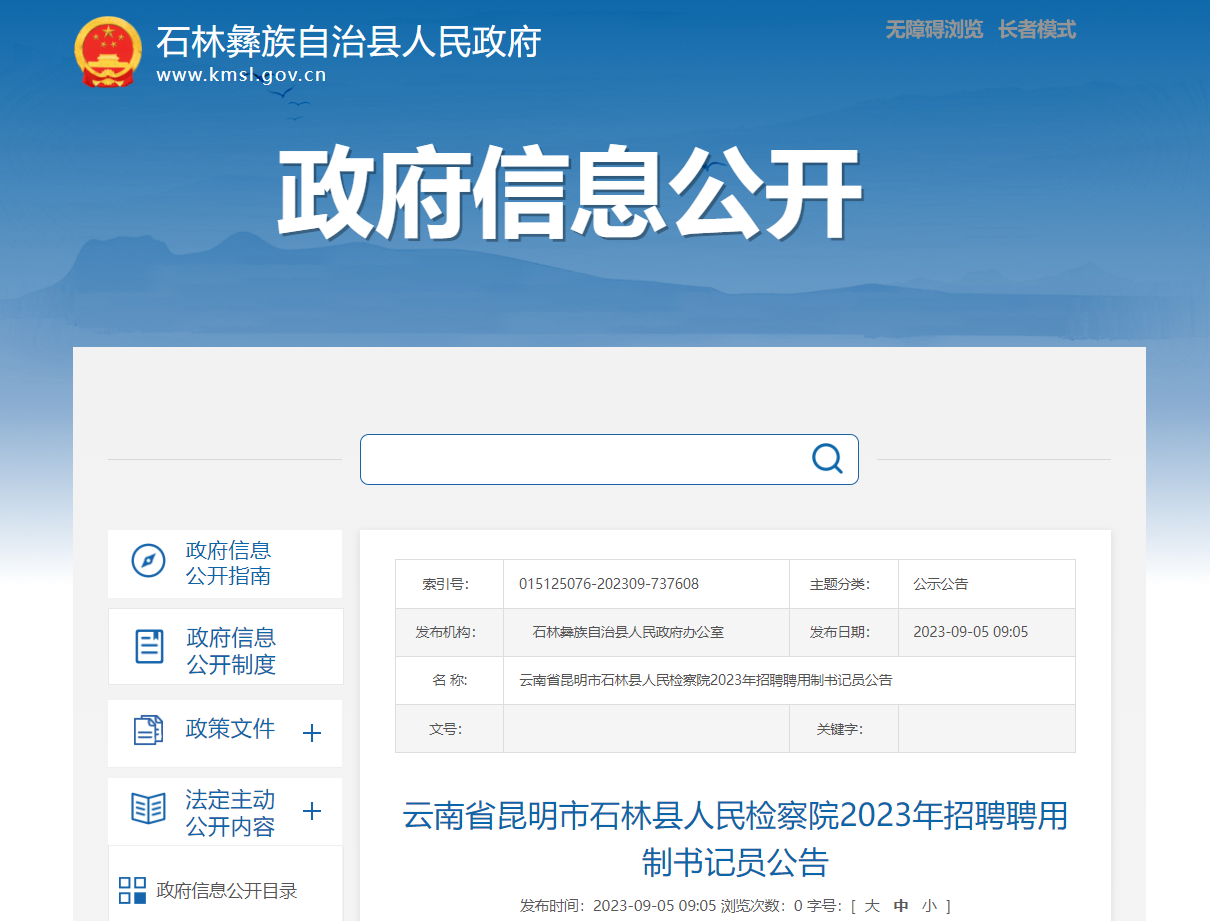Click the compass icon for disclosure guide
This screenshot has width=1210, height=921.
pyautogui.click(x=149, y=561)
